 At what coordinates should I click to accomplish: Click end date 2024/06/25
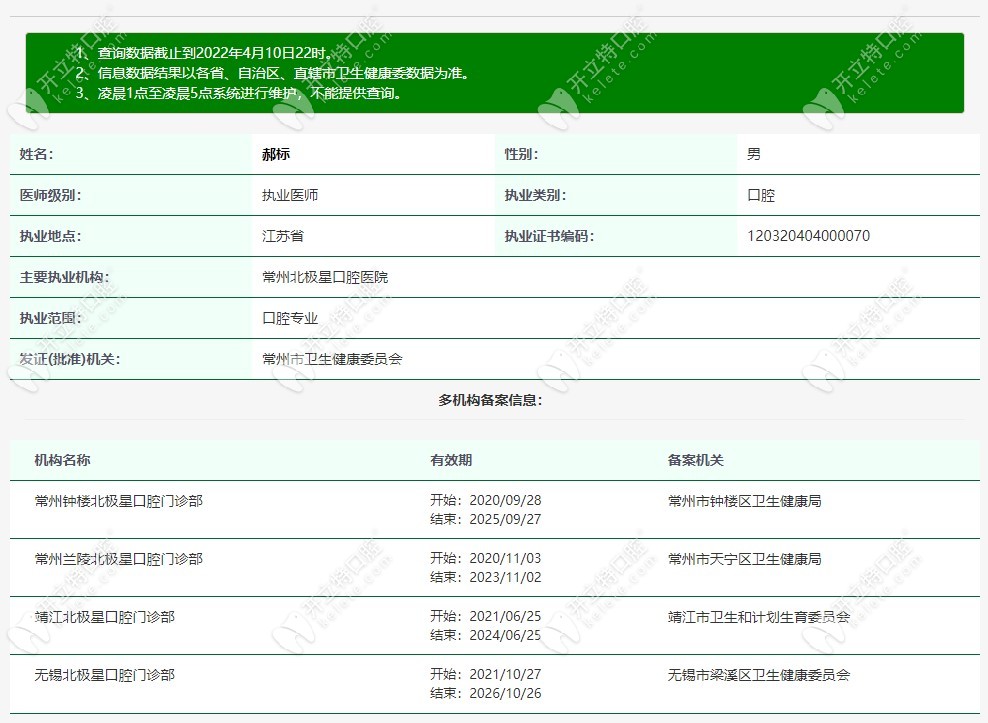pos(505,635)
